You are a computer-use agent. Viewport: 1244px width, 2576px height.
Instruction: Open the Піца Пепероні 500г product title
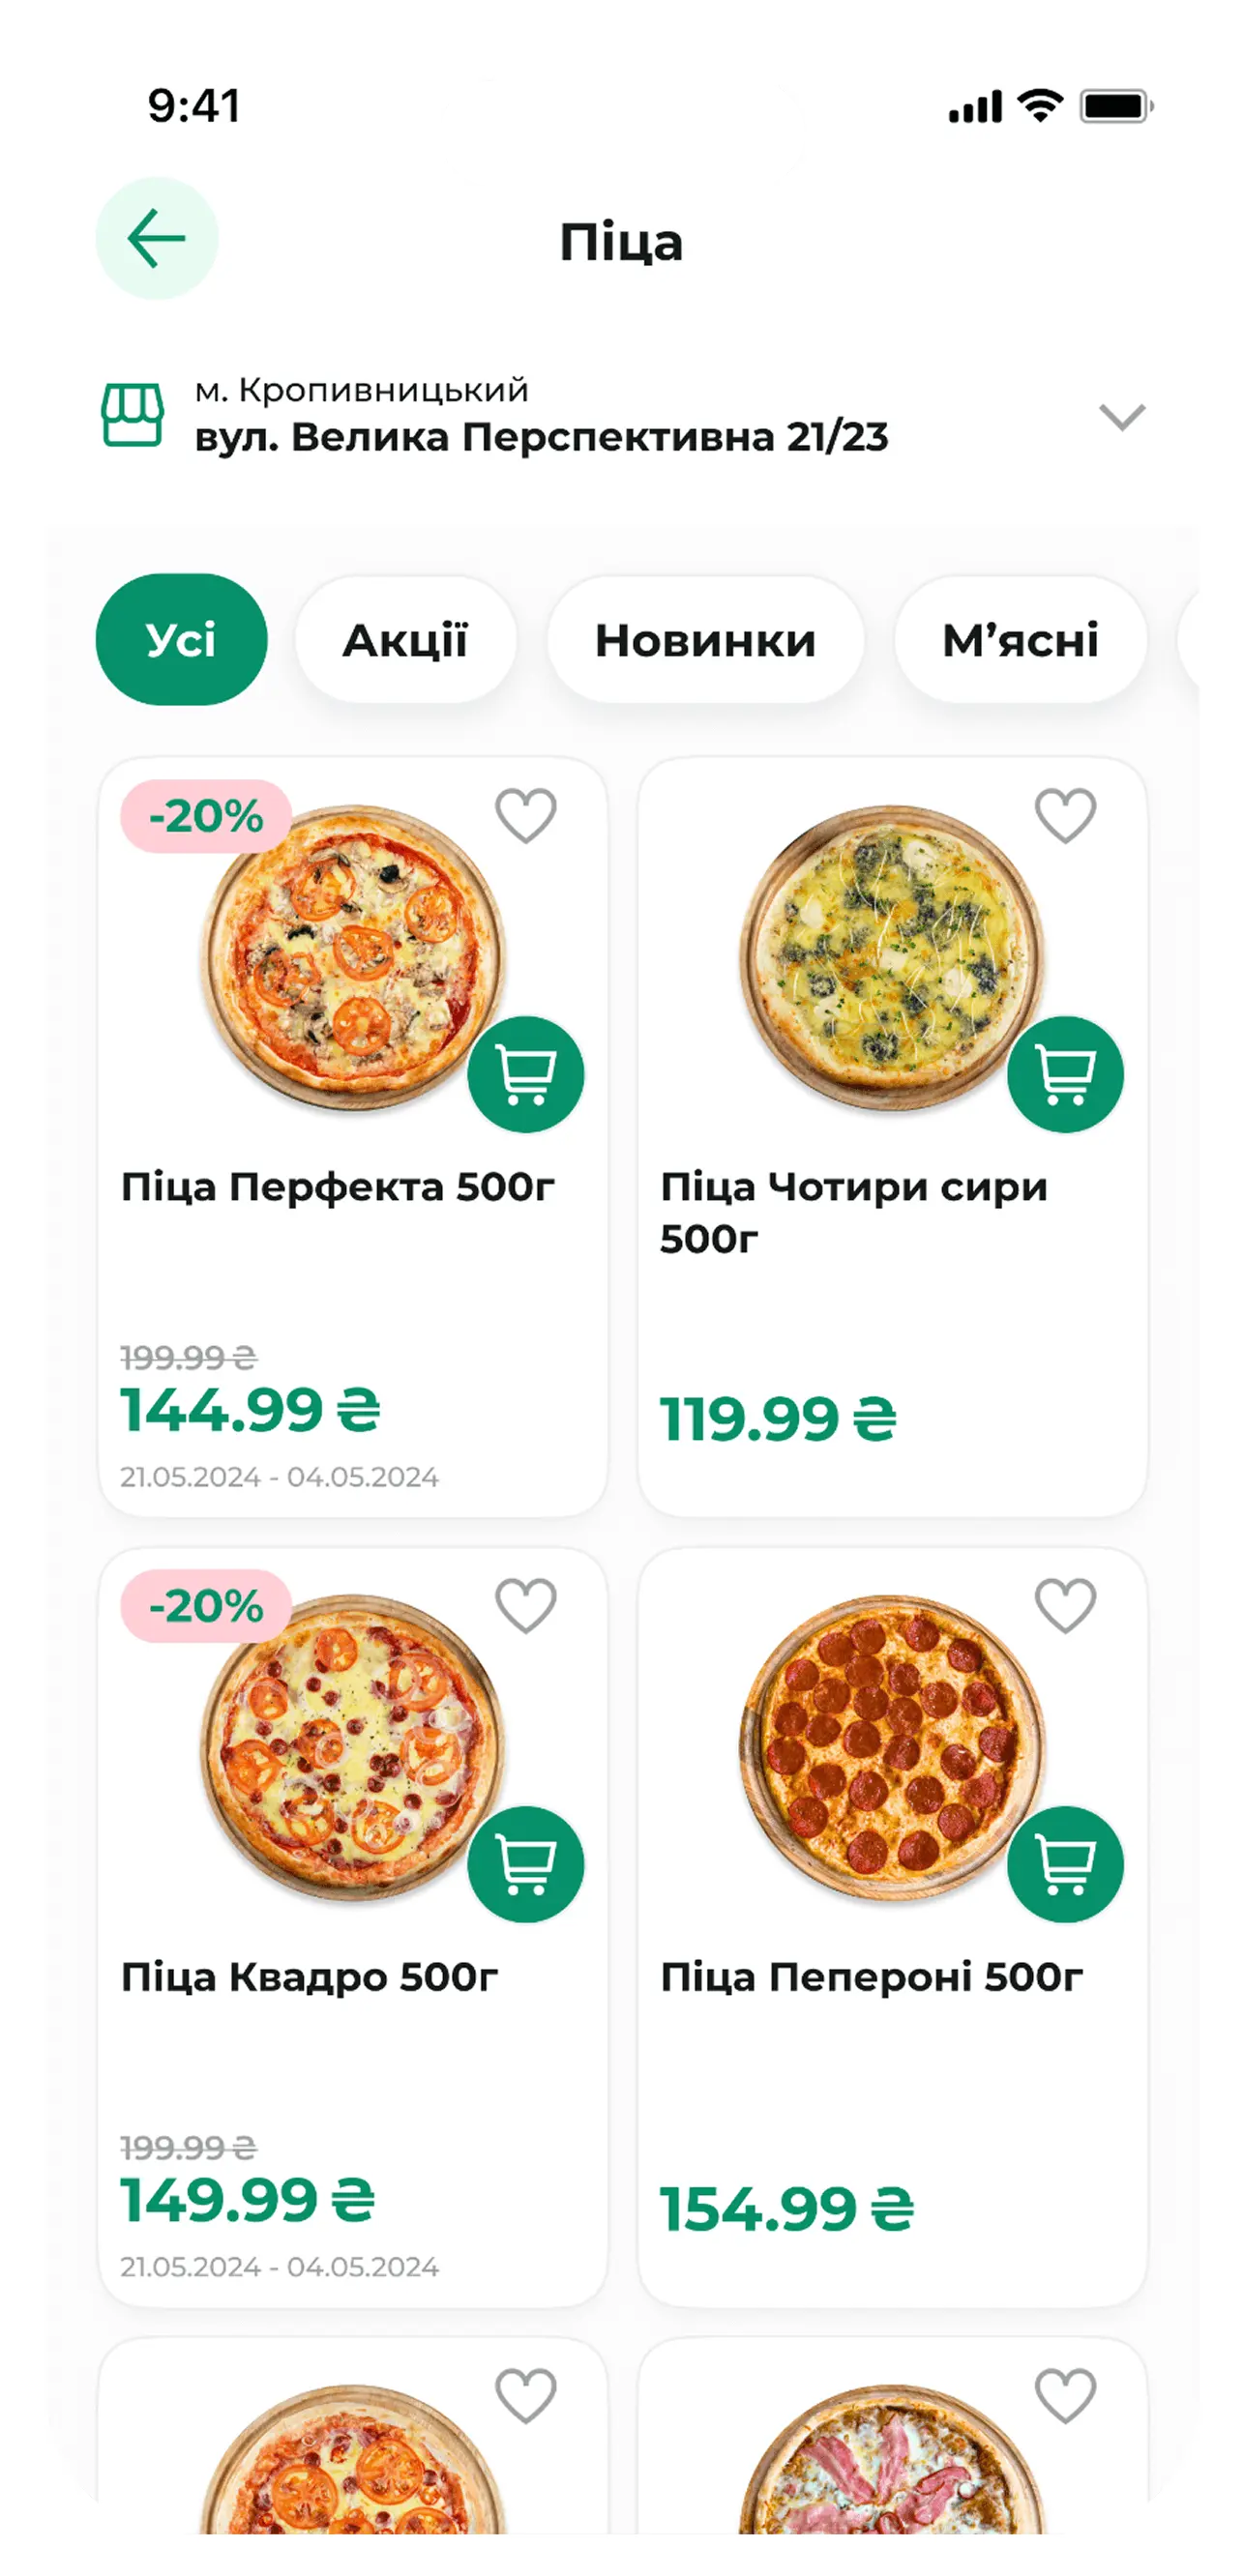click(x=871, y=1977)
